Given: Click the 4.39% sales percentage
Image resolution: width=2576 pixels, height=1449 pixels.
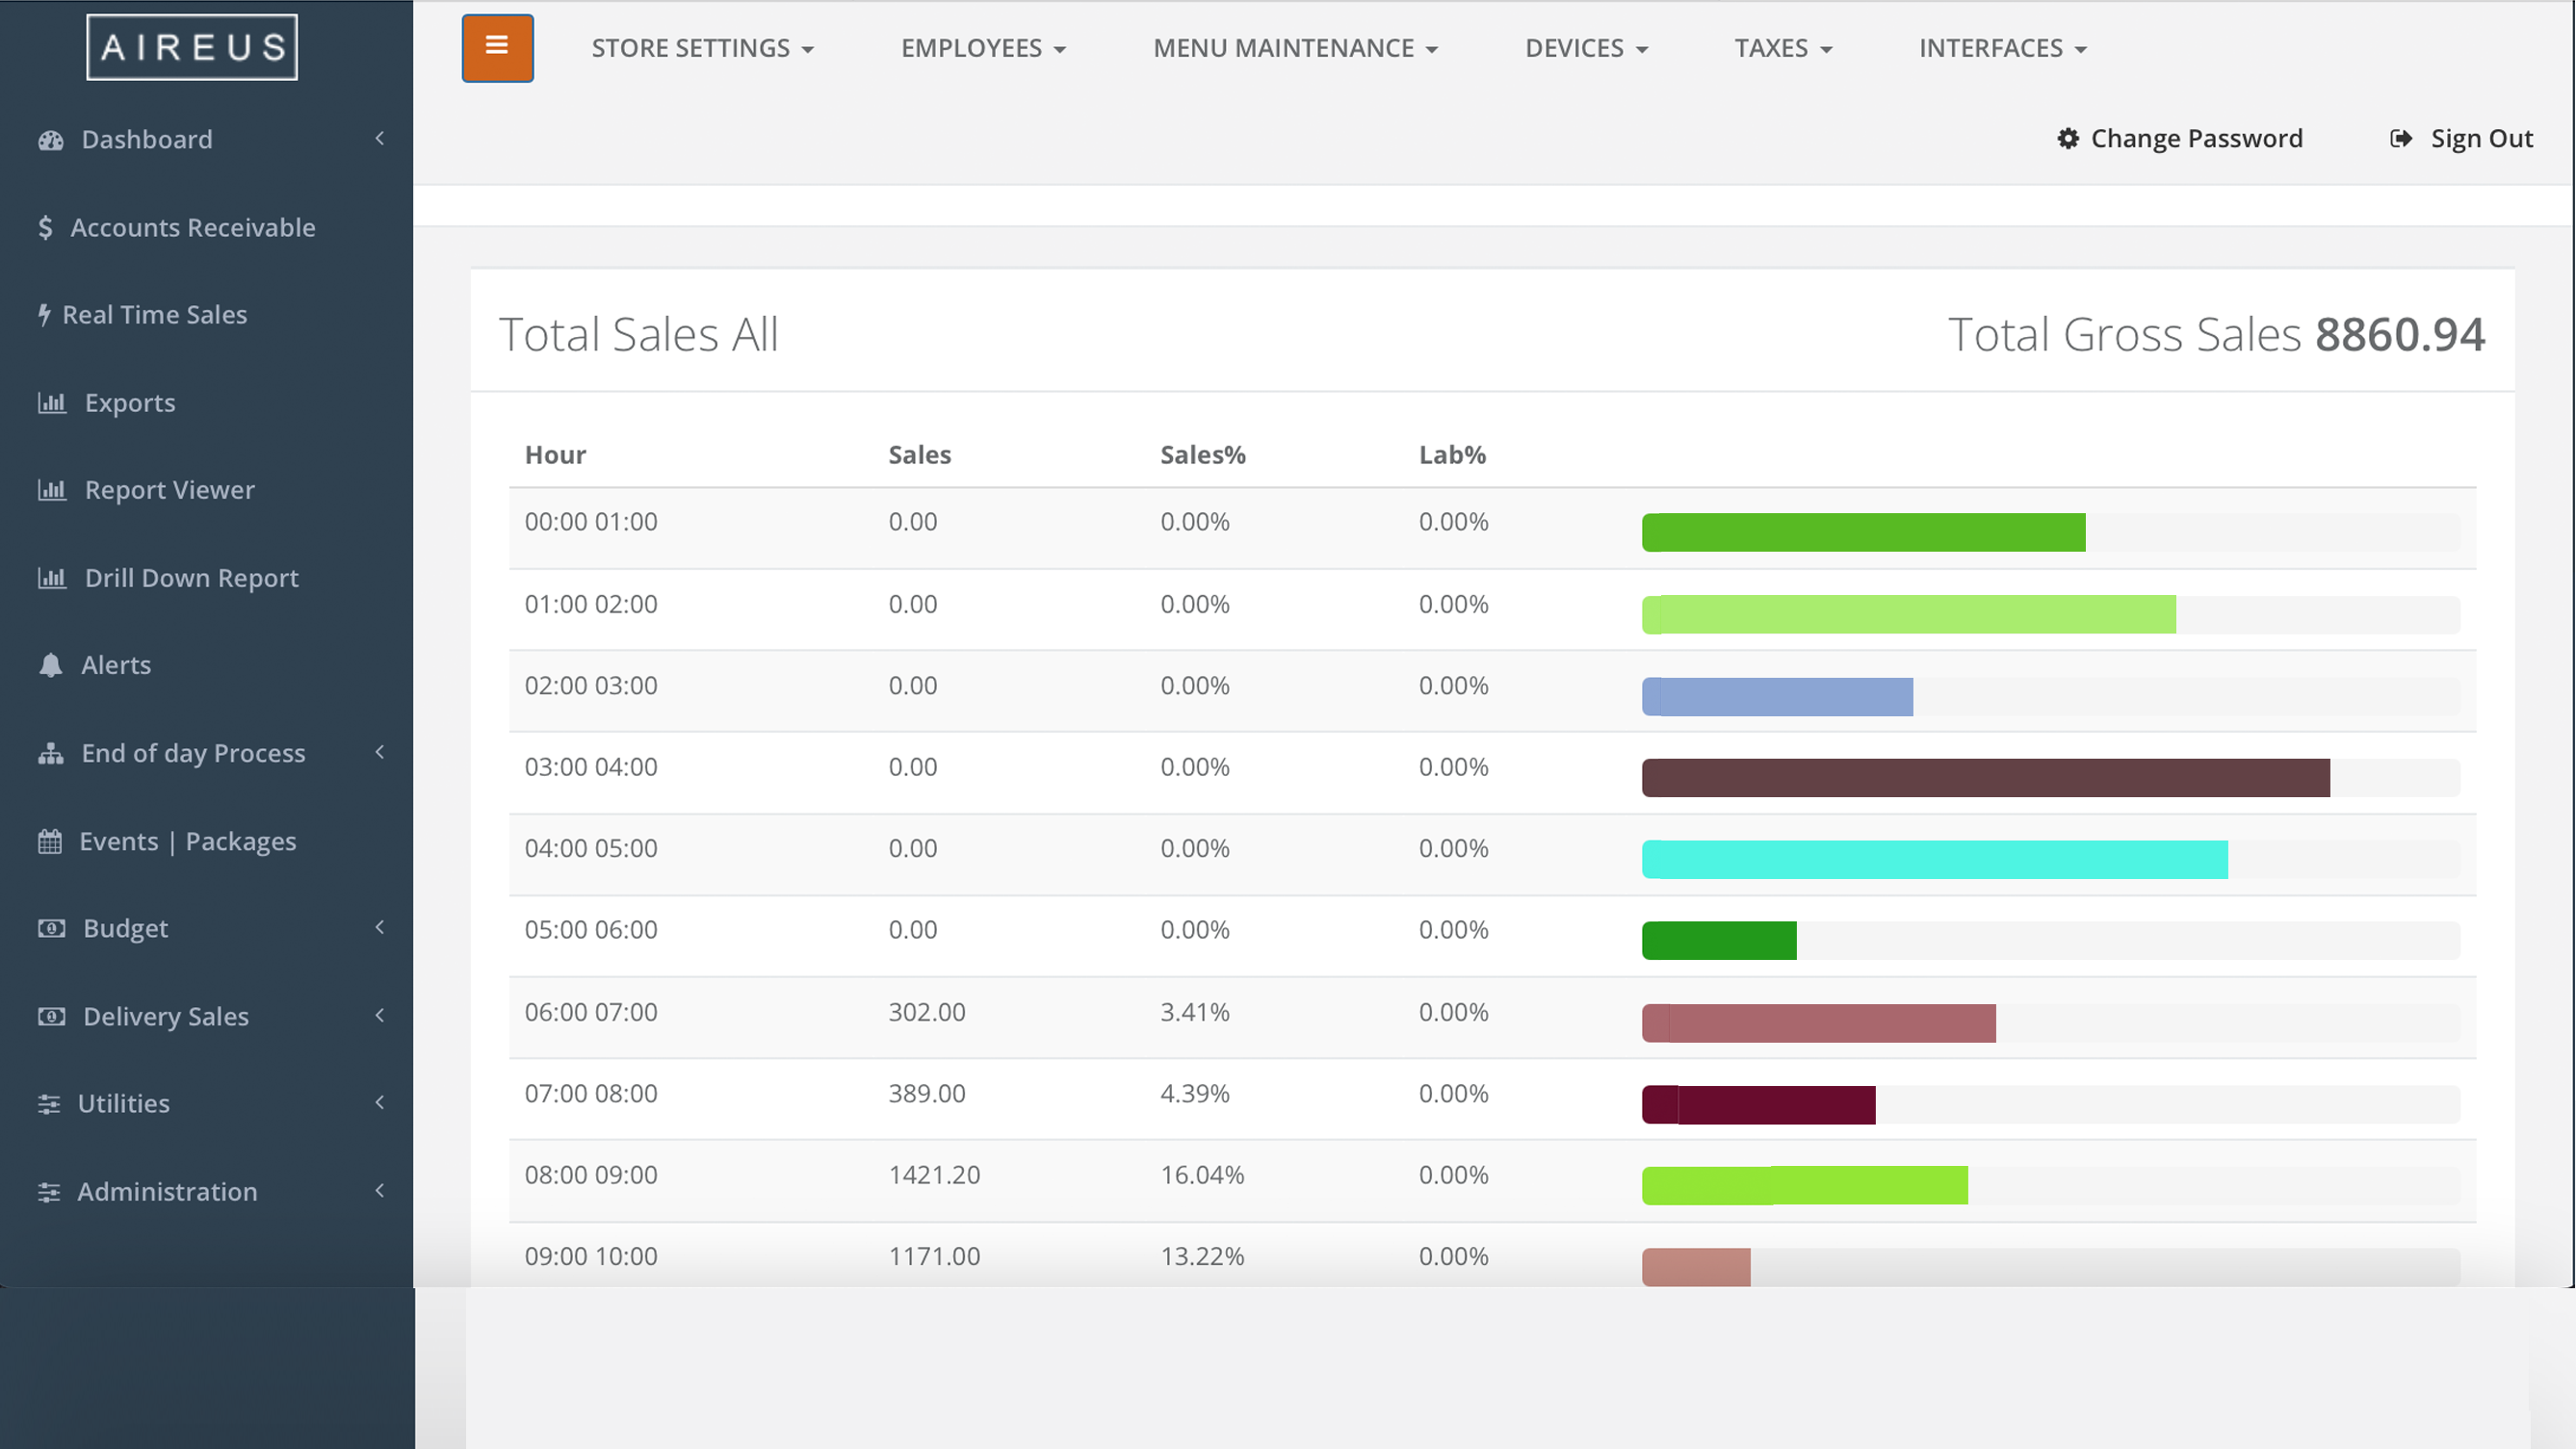Looking at the screenshot, I should [1195, 1093].
